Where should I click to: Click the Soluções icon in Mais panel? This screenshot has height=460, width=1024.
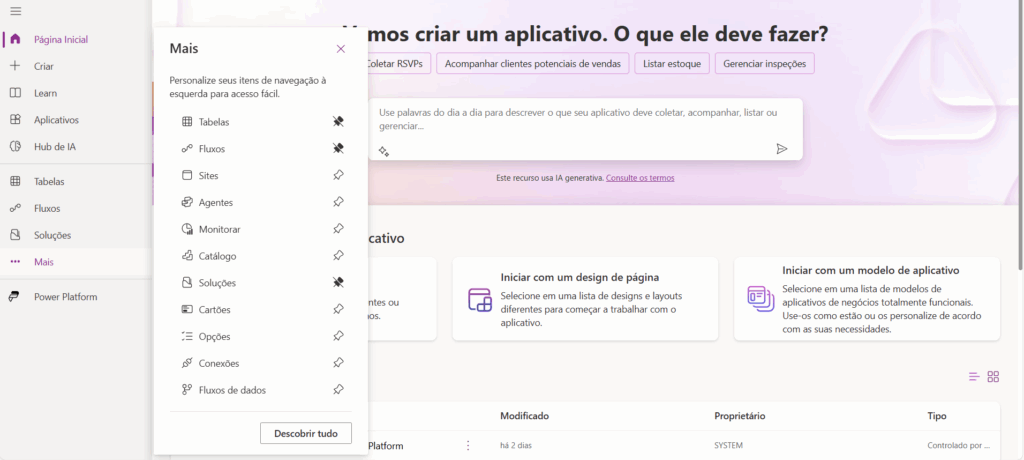(x=187, y=283)
